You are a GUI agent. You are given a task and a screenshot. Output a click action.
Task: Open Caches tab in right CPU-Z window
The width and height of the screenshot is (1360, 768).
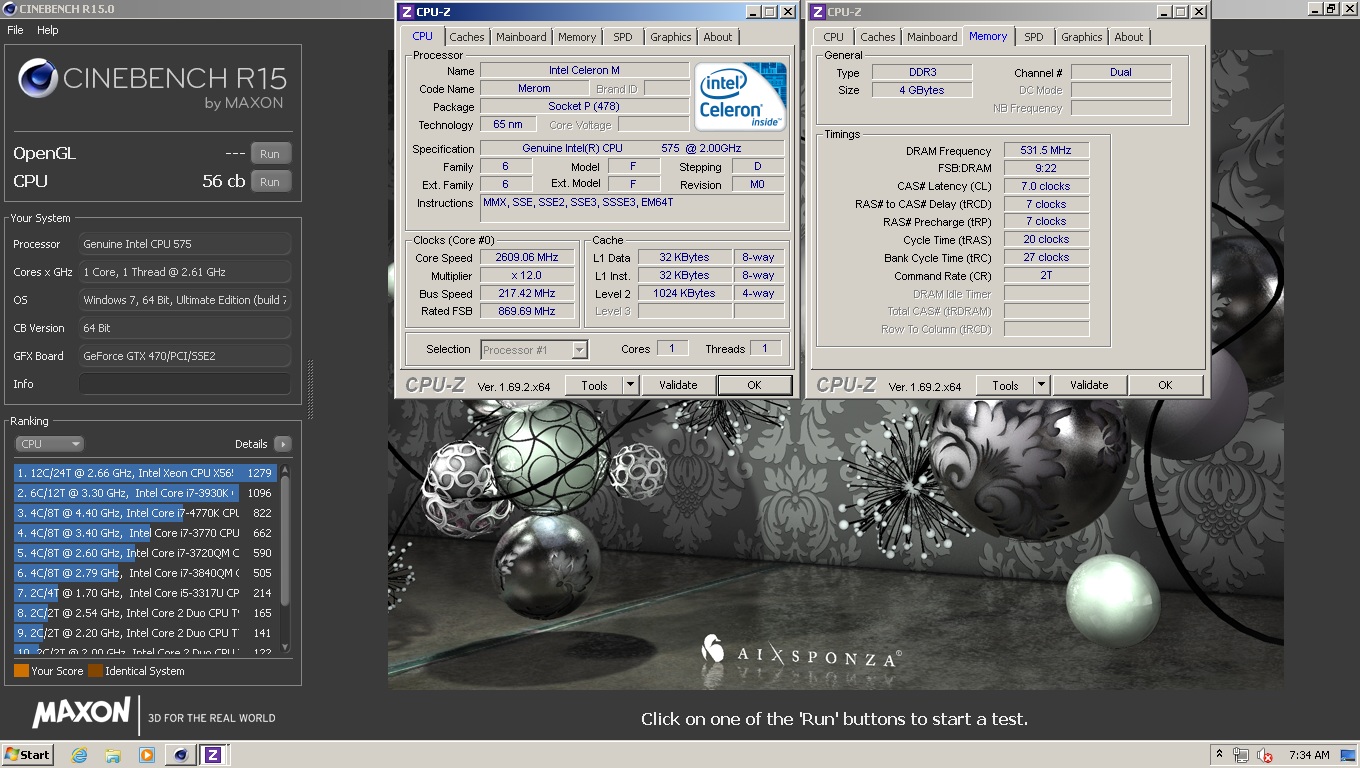(x=878, y=37)
